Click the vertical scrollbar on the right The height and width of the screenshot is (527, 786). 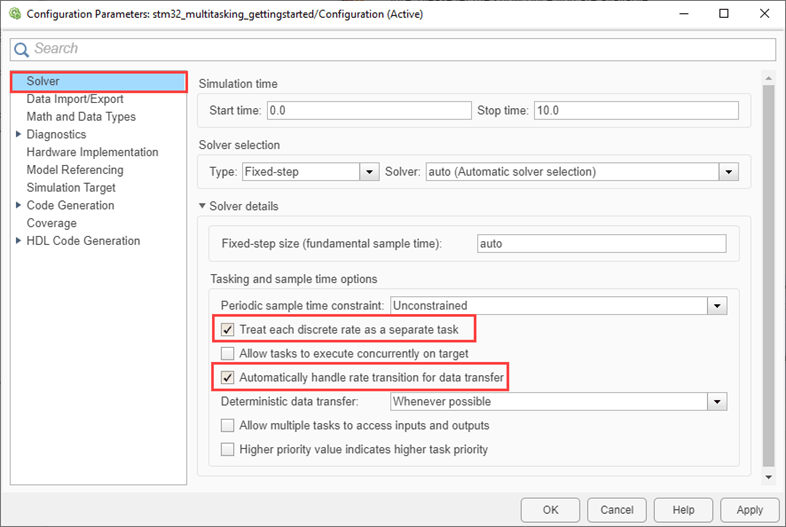point(768,270)
